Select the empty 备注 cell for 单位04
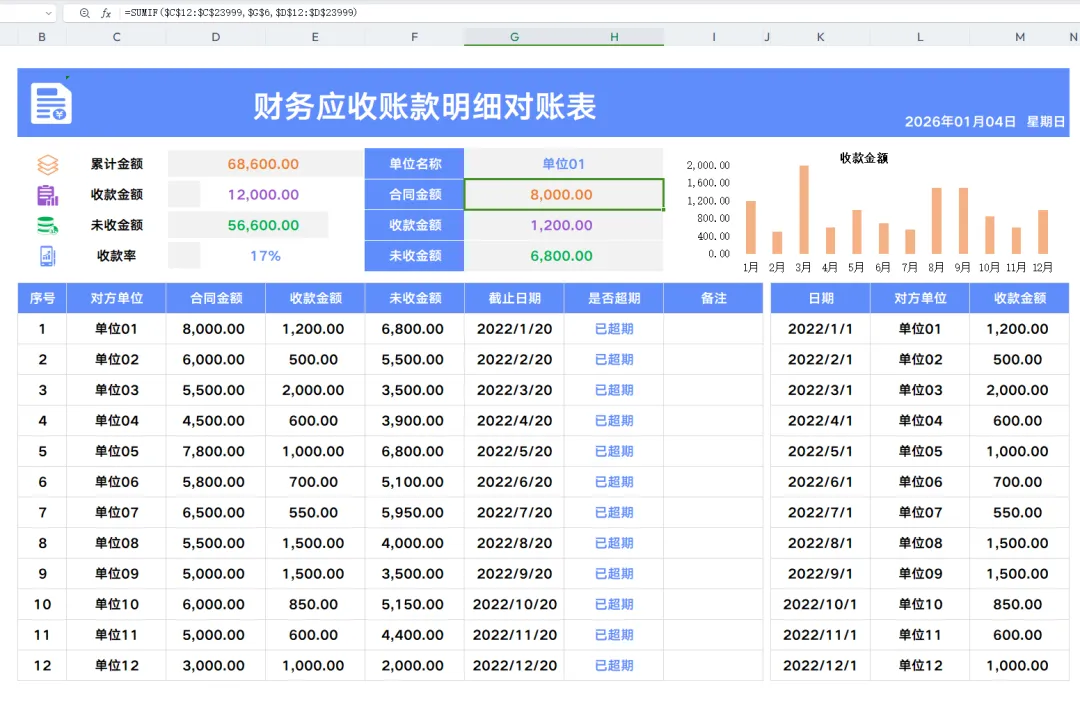Image resolution: width=1080 pixels, height=722 pixels. [x=714, y=421]
